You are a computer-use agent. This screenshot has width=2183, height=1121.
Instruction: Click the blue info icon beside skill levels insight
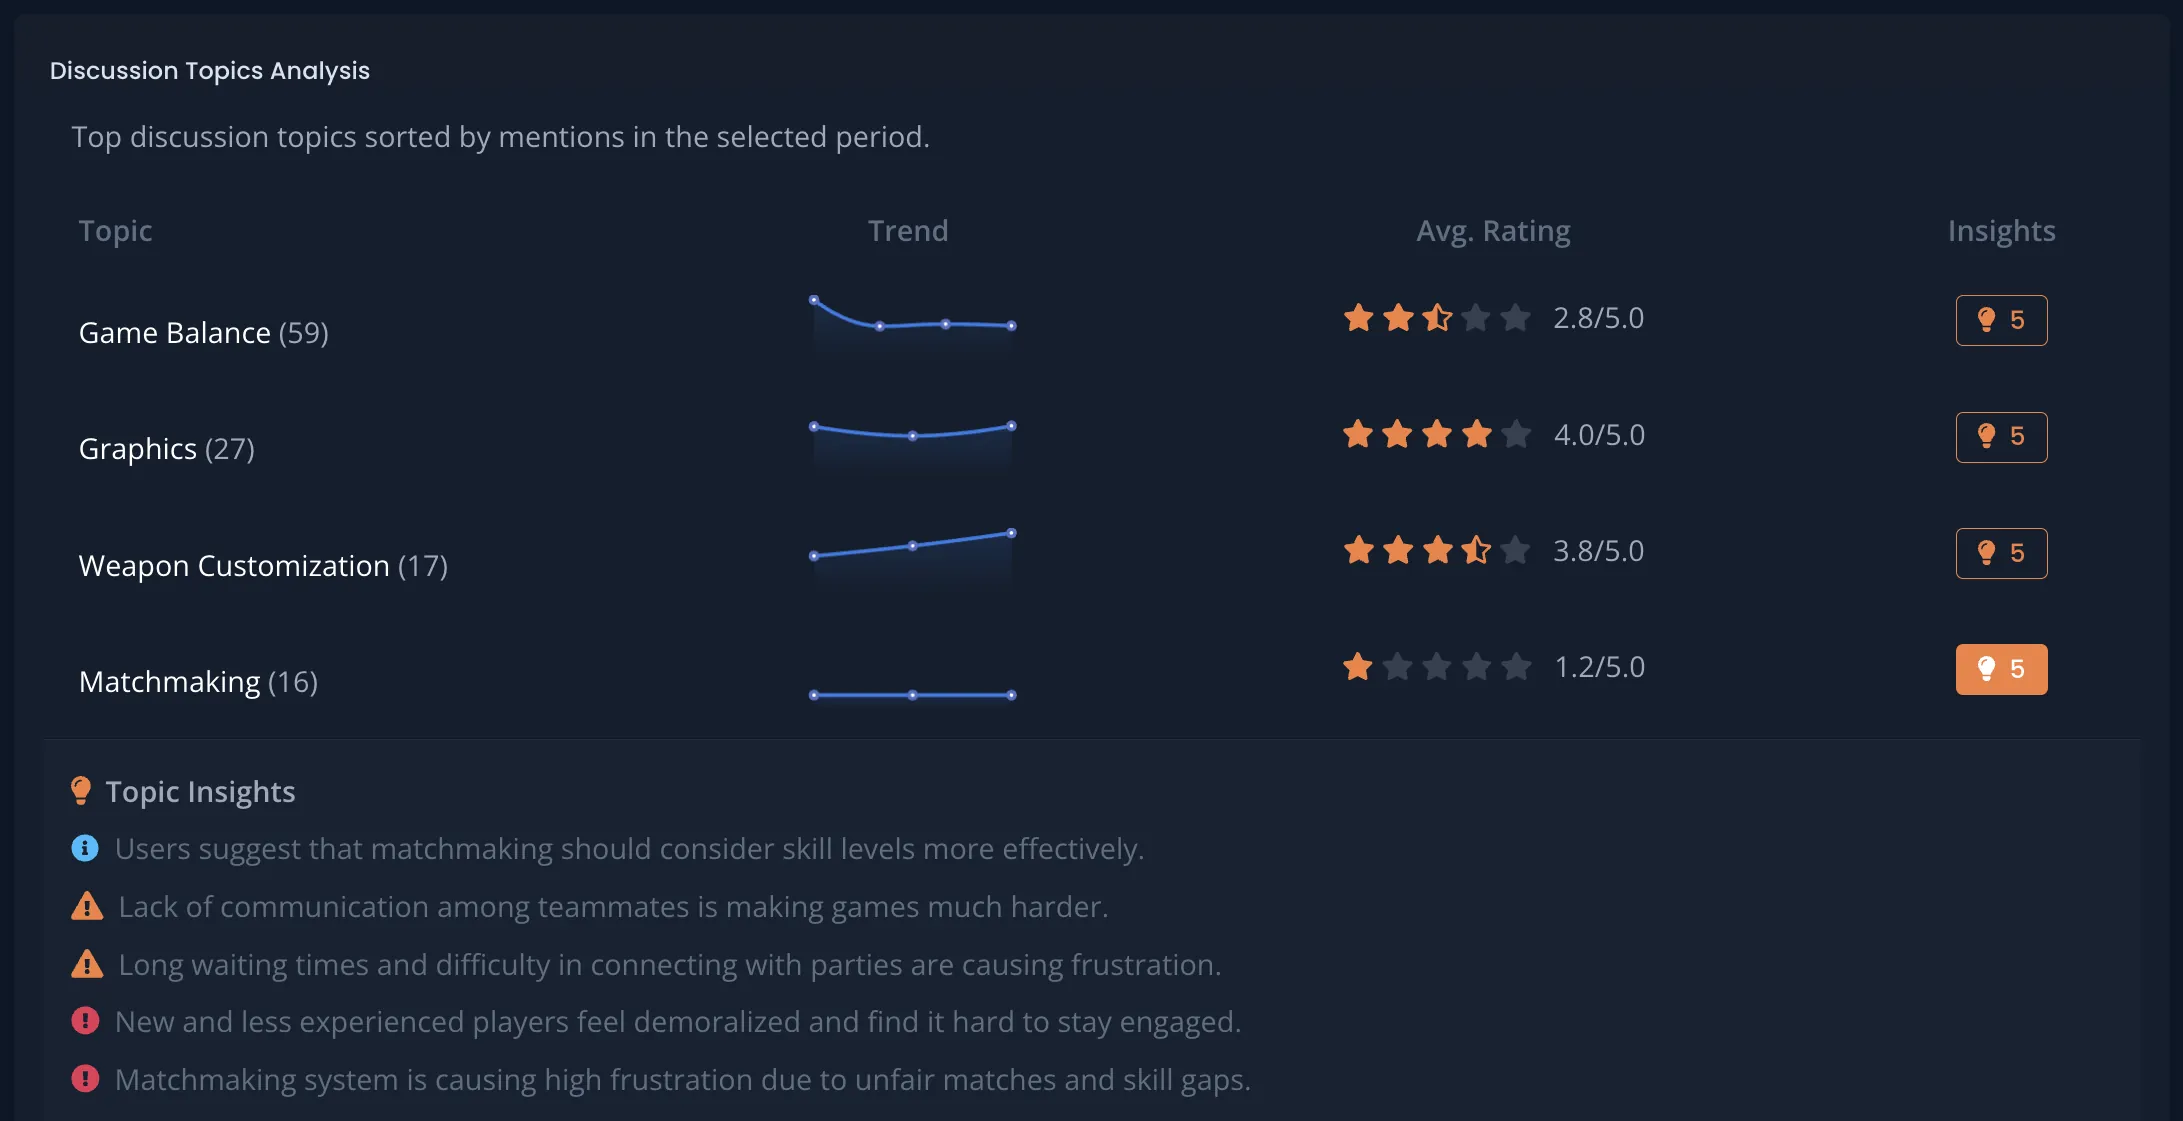[86, 849]
